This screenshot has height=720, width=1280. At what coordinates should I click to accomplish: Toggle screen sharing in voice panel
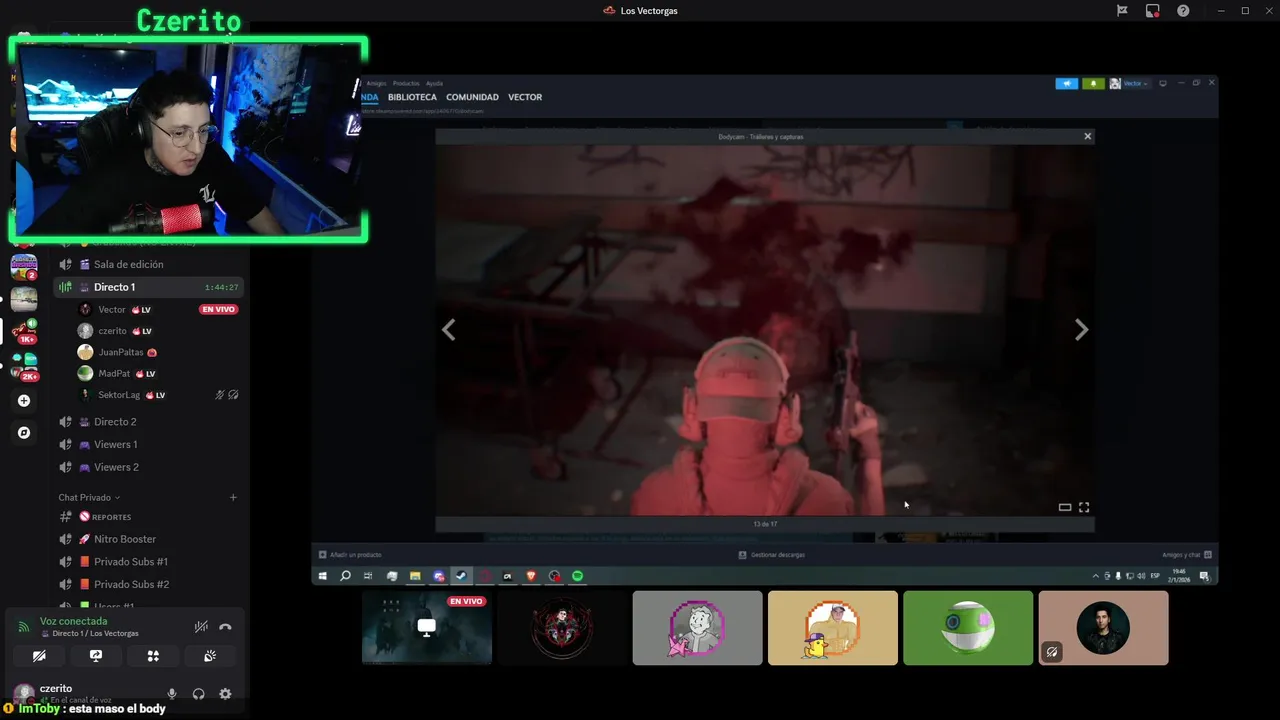point(96,656)
